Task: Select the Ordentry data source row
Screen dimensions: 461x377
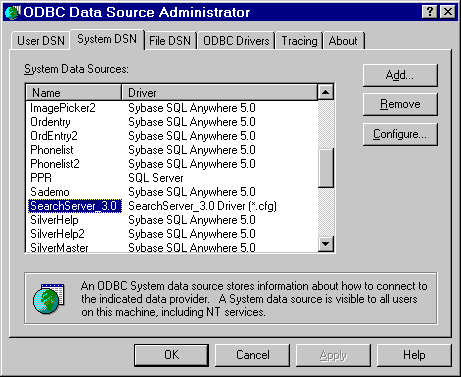Action: 50,122
